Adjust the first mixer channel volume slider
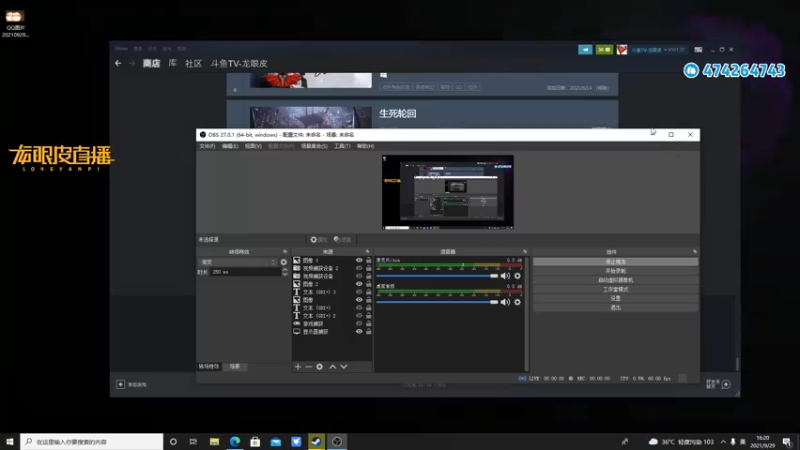The image size is (800, 450). point(437,276)
